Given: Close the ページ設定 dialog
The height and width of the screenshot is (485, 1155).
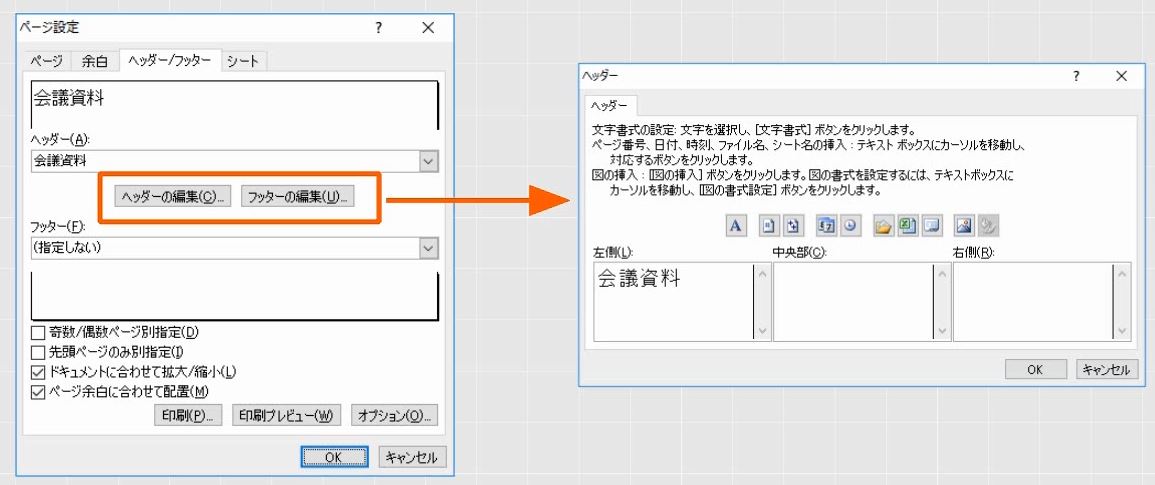Looking at the screenshot, I should 429,28.
